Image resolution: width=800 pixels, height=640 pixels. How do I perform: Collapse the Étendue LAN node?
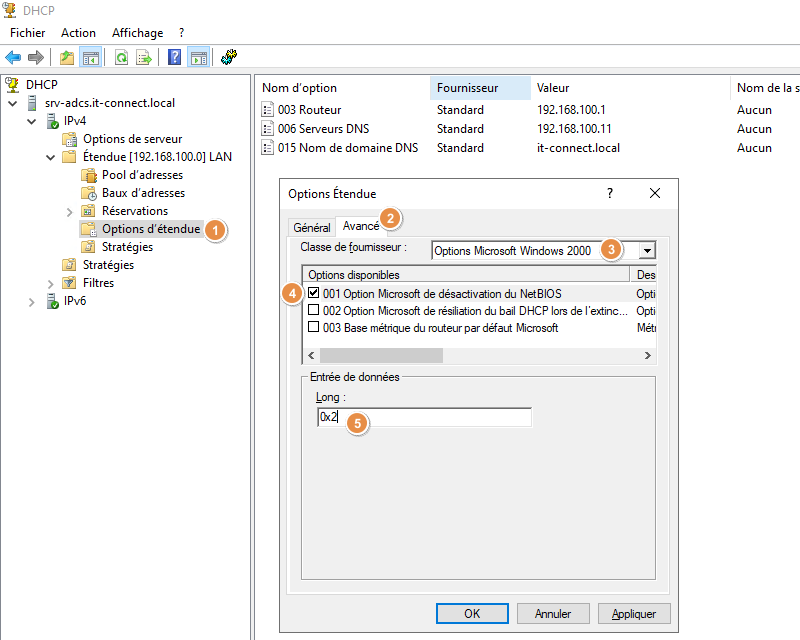(x=51, y=157)
